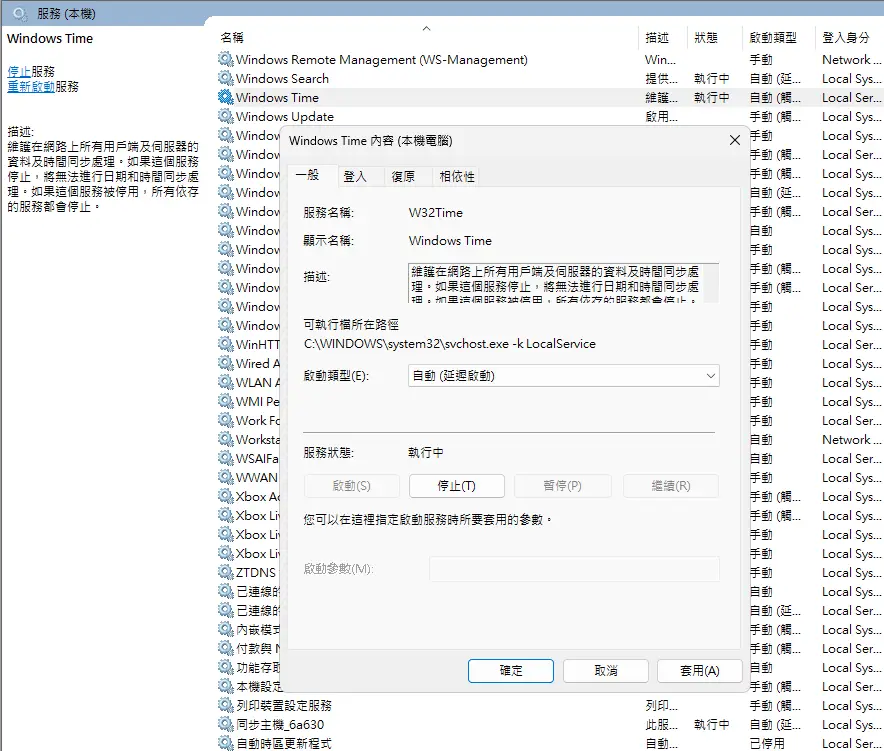
Task: Click the Windows Time service gear icon
Action: [x=225, y=98]
